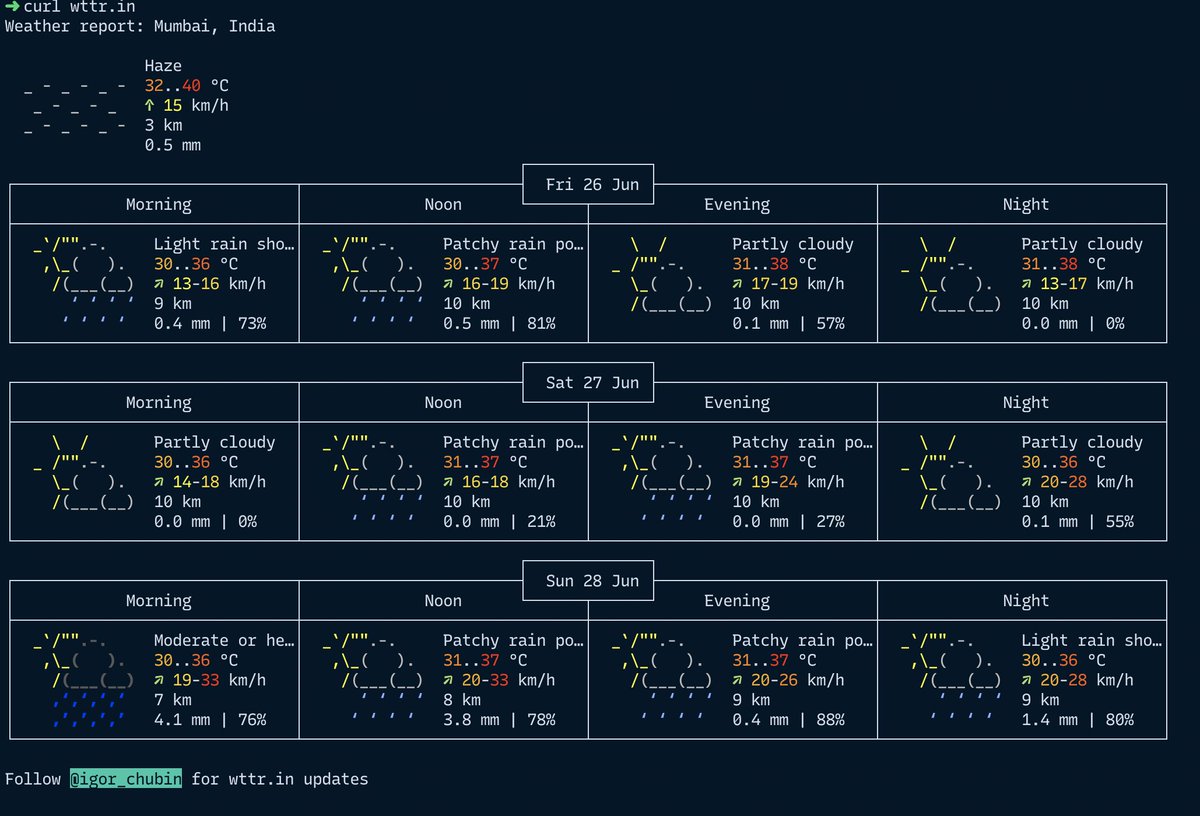Click the Haze ASCII icon for current weather
Image resolution: width=1200 pixels, height=816 pixels.
point(76,106)
